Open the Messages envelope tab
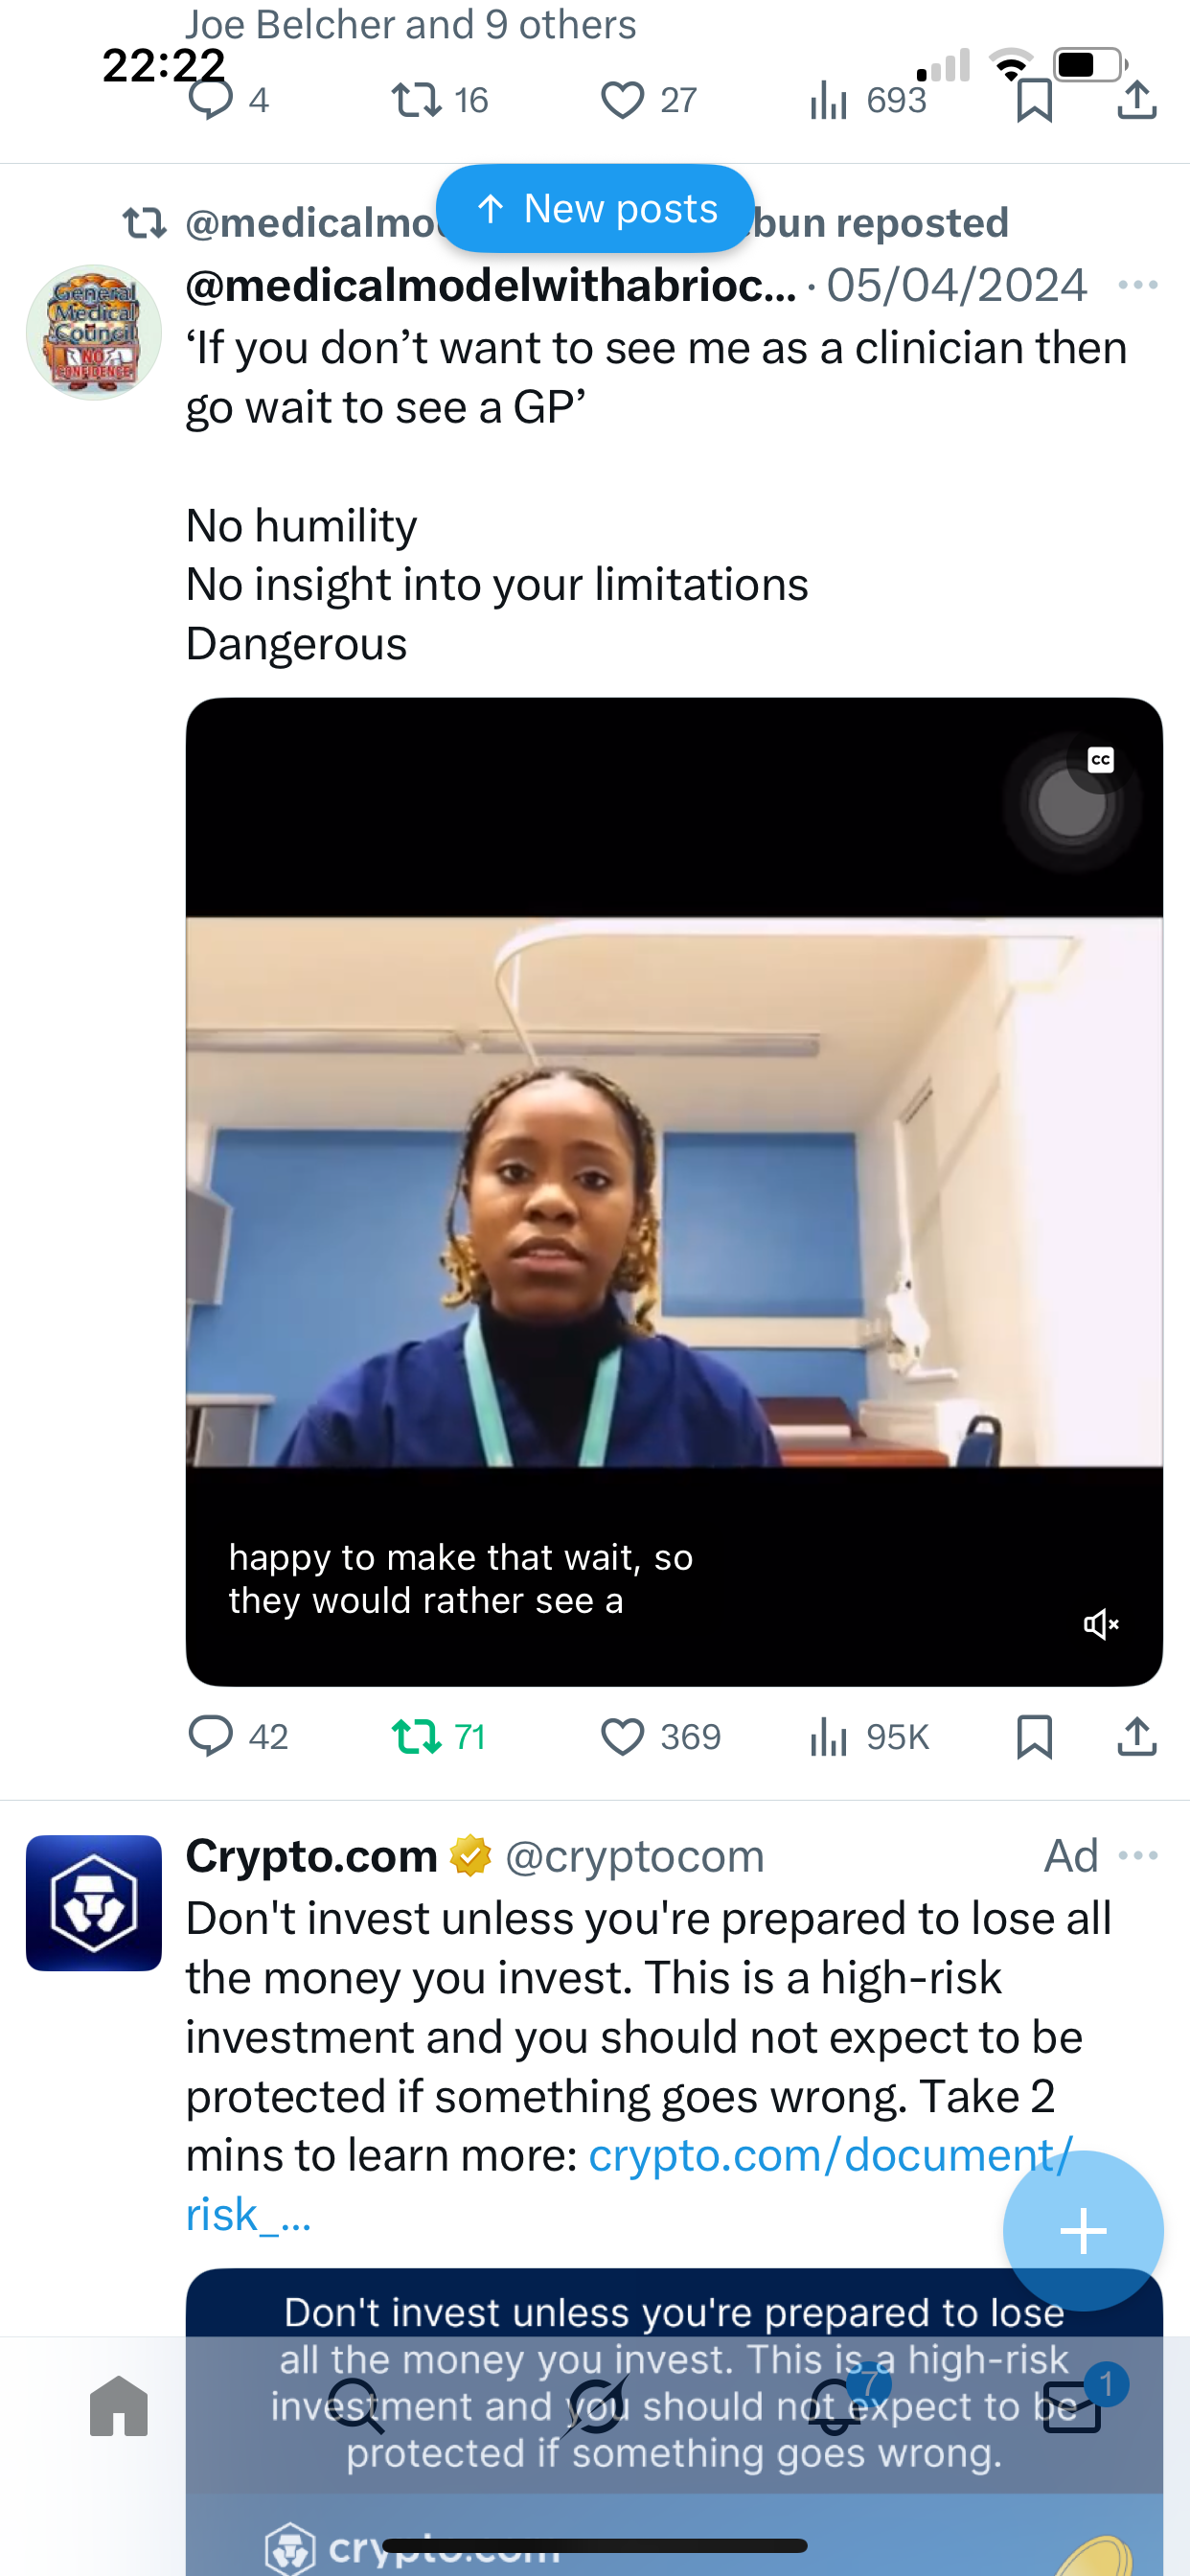This screenshot has height=2576, width=1190. [1074, 2406]
